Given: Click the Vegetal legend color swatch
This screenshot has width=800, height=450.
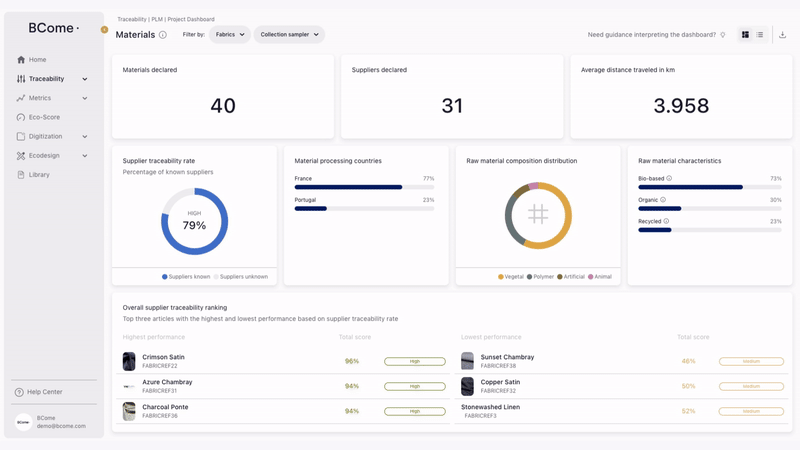Looking at the screenshot, I should 501,277.
